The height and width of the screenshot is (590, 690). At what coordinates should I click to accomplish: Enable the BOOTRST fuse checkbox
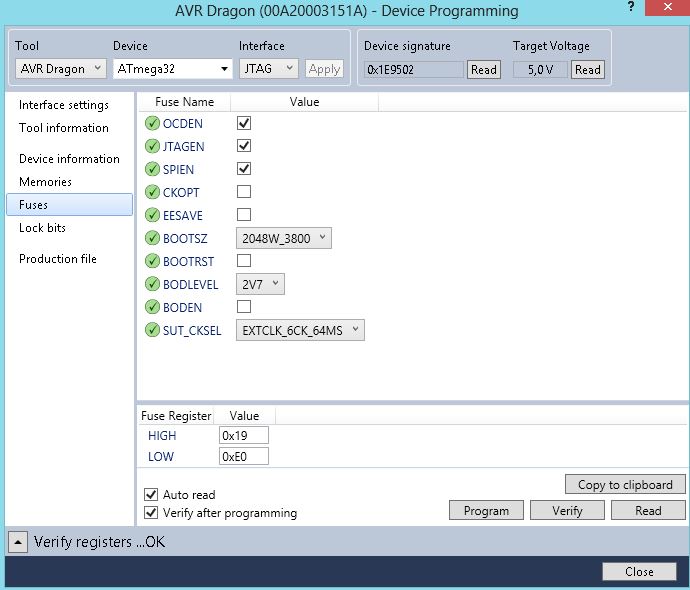[x=244, y=260]
